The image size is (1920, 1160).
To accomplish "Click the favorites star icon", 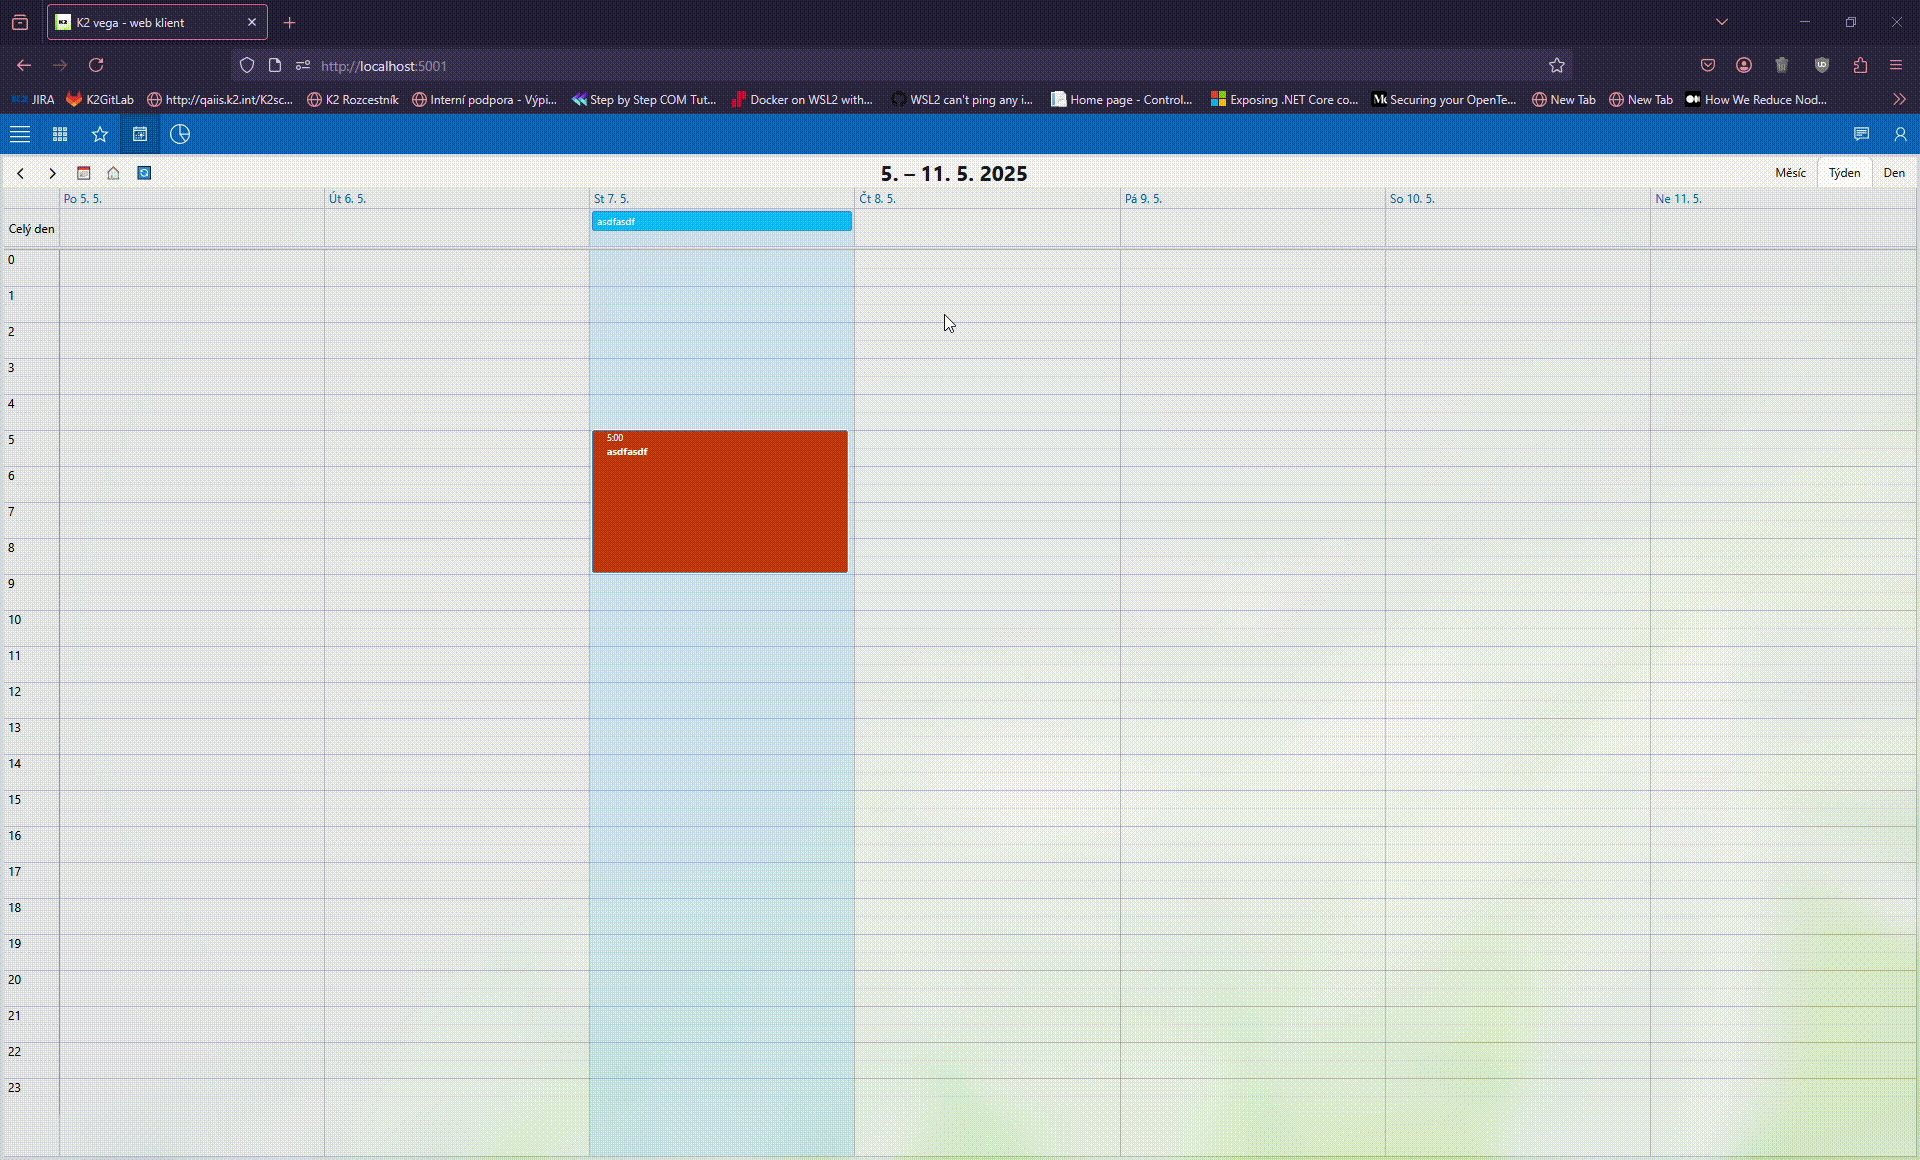I will coord(100,134).
